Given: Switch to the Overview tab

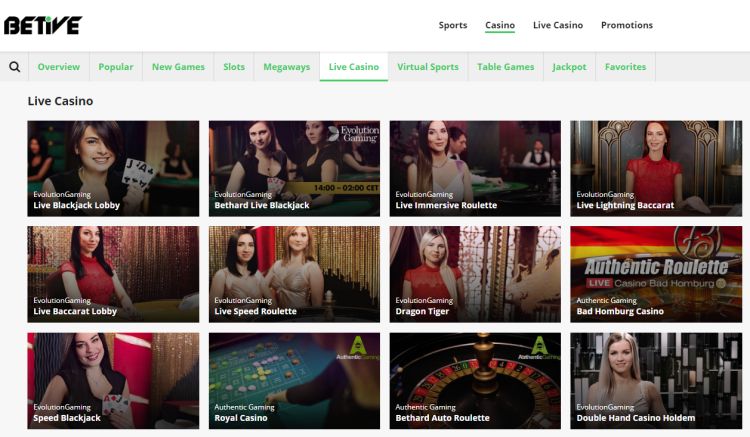Looking at the screenshot, I should 59,67.
